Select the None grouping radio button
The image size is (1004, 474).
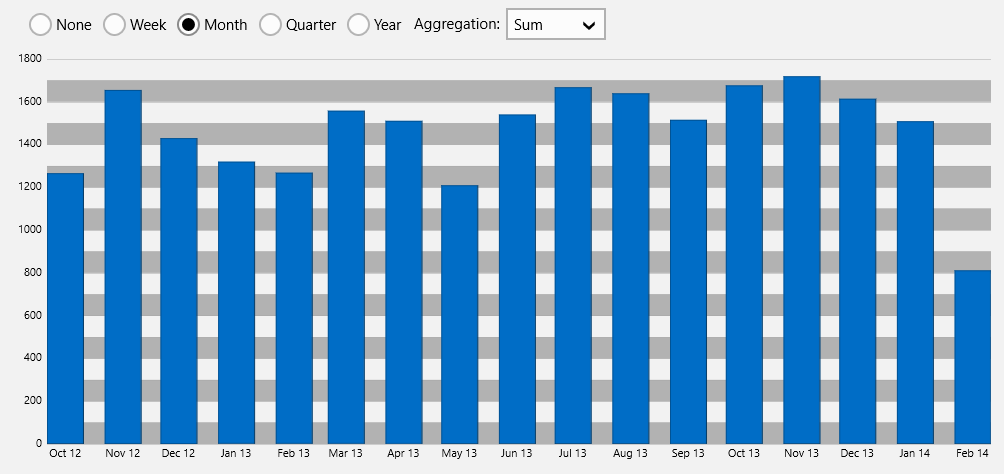point(40,25)
